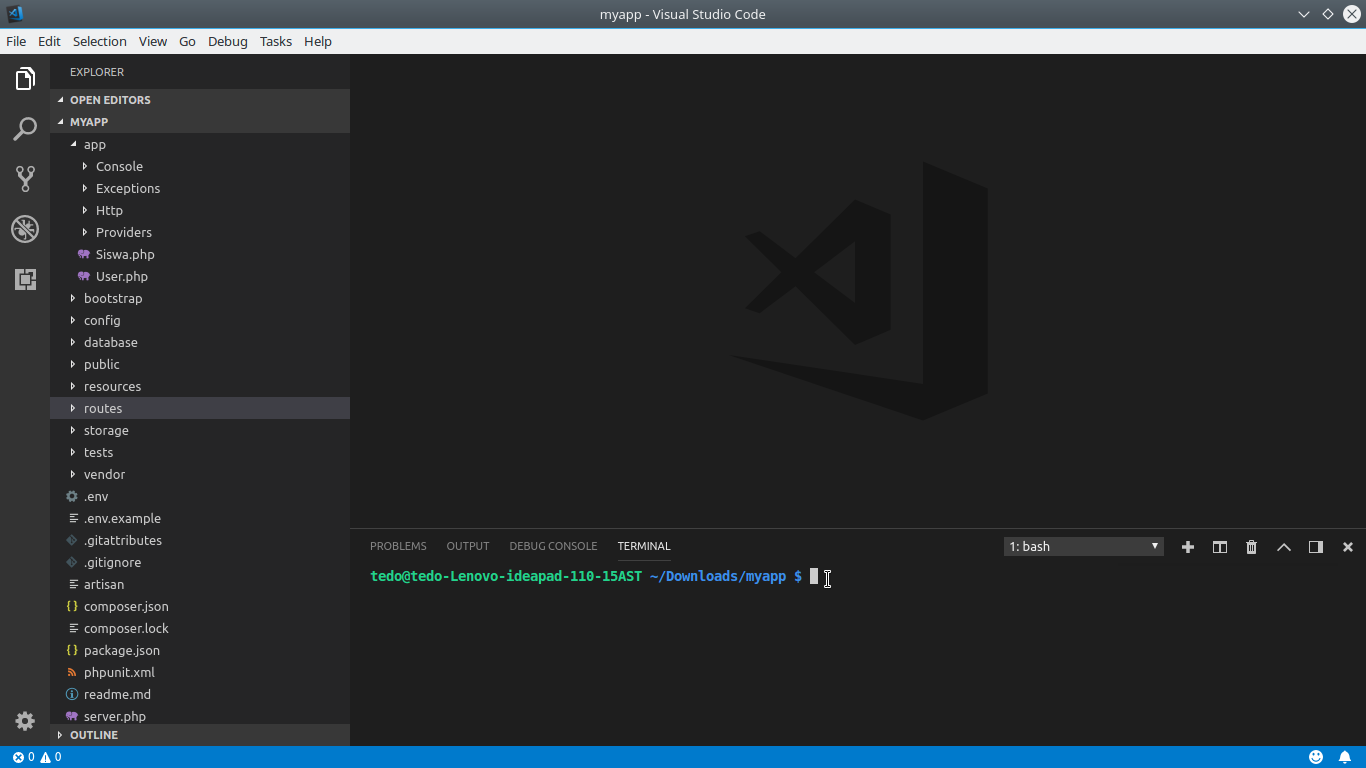The image size is (1366, 768).
Task: Expand the tests folder
Action: [200, 452]
